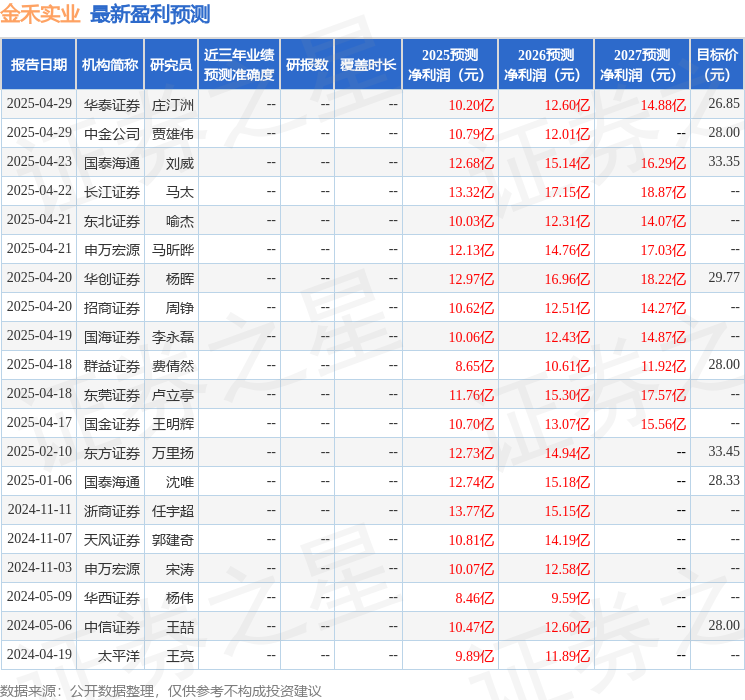Select 群益证券 institution cell
The width and height of the screenshot is (745, 700).
(112, 366)
